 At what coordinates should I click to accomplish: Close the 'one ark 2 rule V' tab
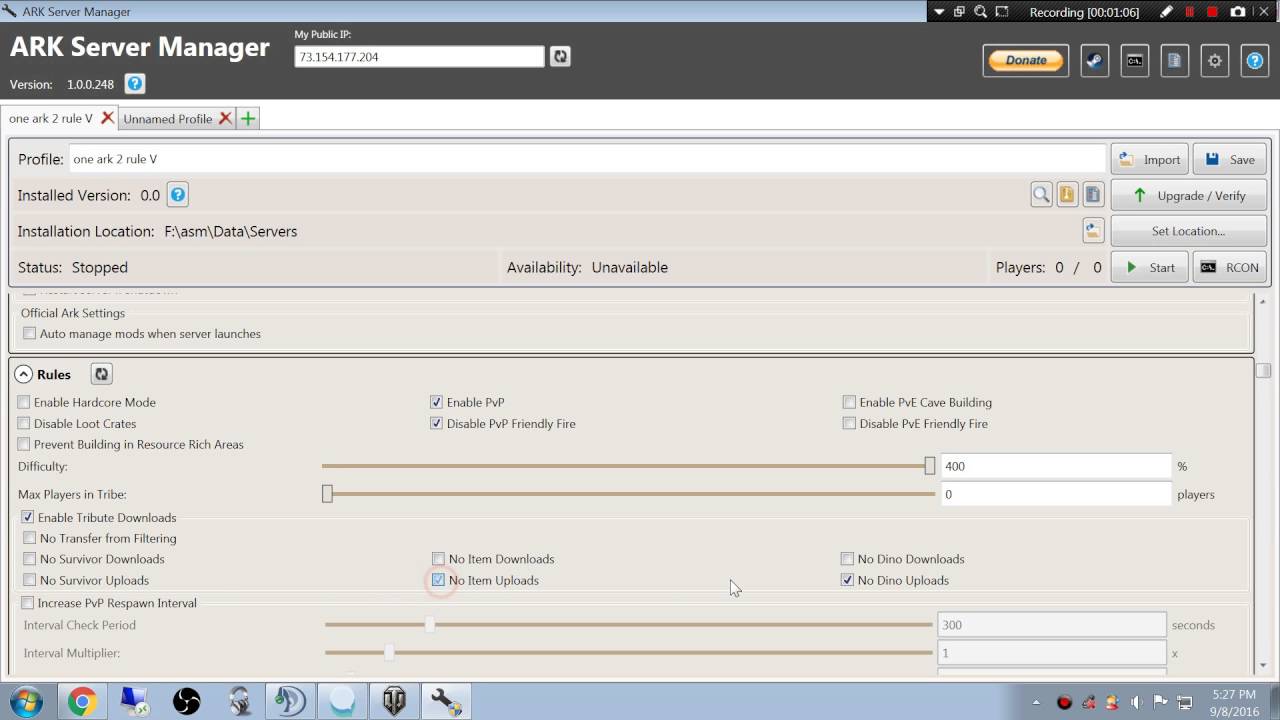click(x=107, y=118)
